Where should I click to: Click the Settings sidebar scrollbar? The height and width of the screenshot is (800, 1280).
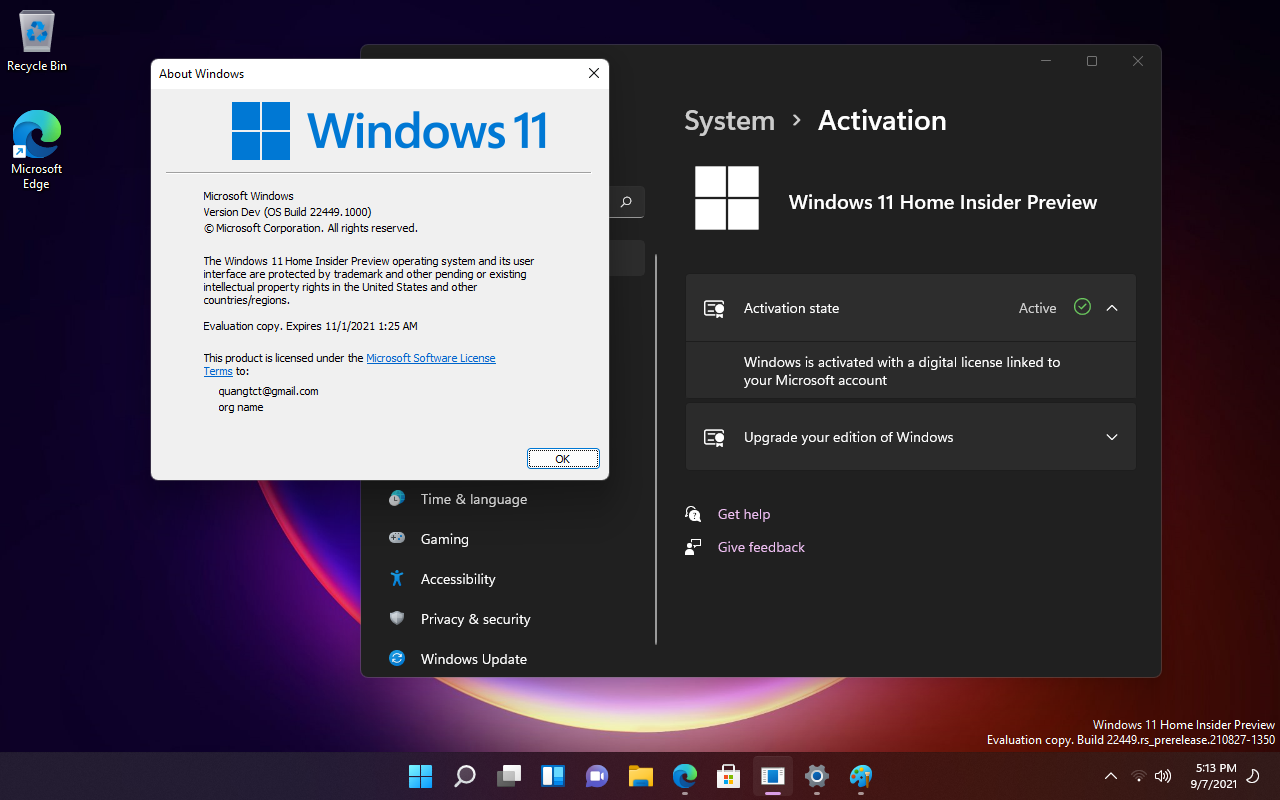pos(656,449)
